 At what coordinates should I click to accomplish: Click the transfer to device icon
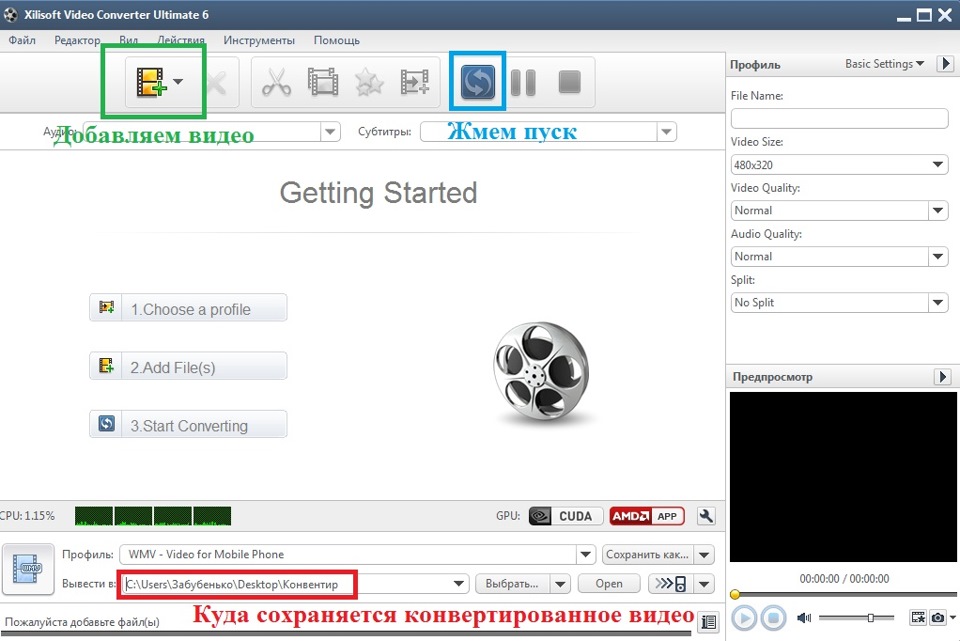(670, 584)
